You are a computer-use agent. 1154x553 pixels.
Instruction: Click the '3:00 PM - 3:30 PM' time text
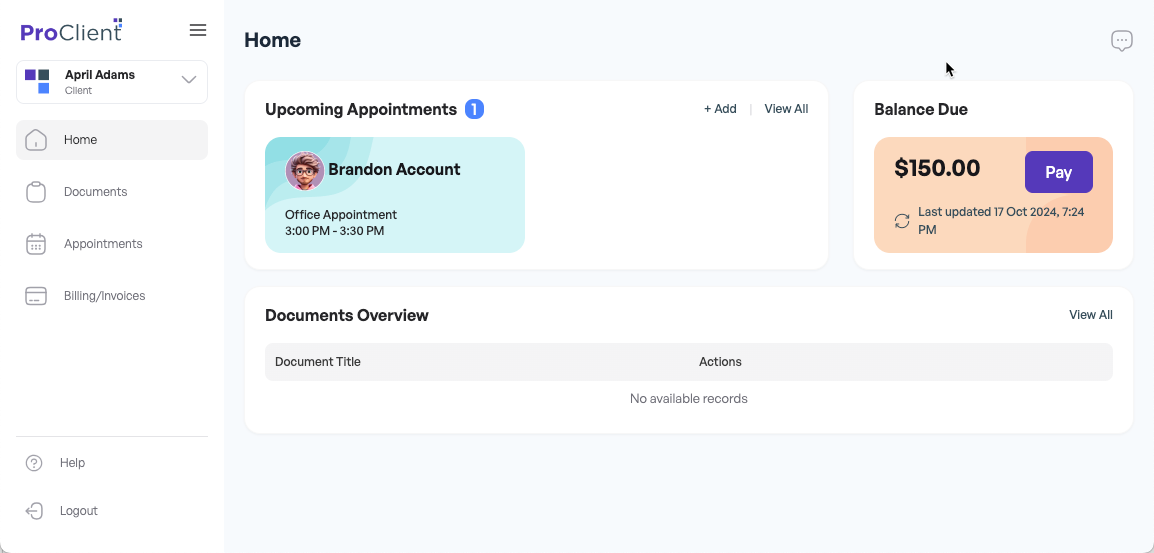click(335, 231)
